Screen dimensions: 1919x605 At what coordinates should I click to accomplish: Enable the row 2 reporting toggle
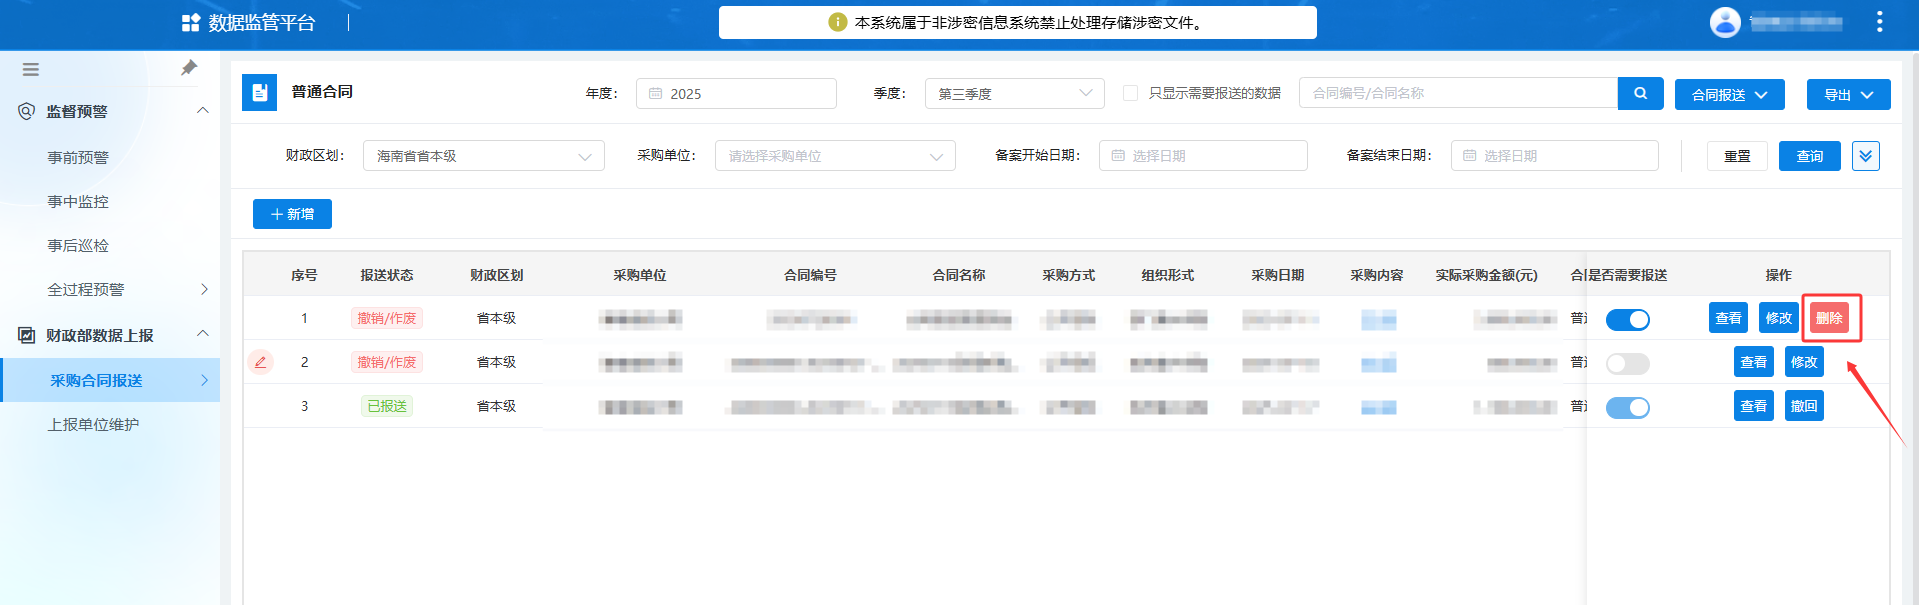point(1627,364)
